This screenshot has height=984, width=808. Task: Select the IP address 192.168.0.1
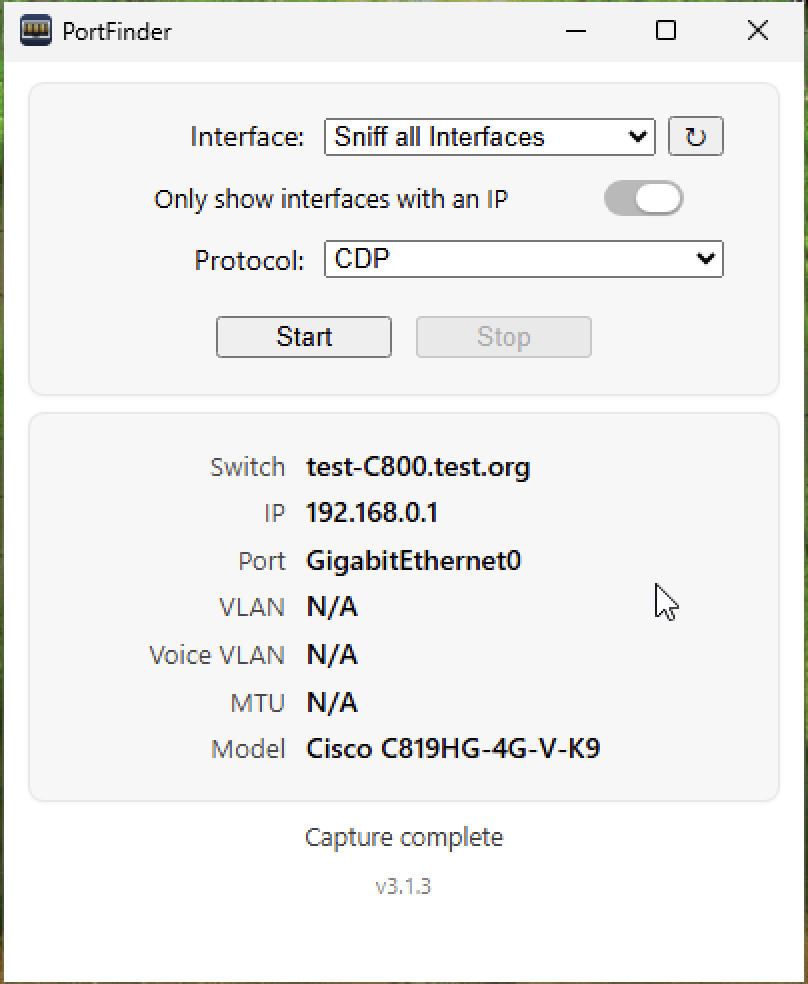coord(372,513)
